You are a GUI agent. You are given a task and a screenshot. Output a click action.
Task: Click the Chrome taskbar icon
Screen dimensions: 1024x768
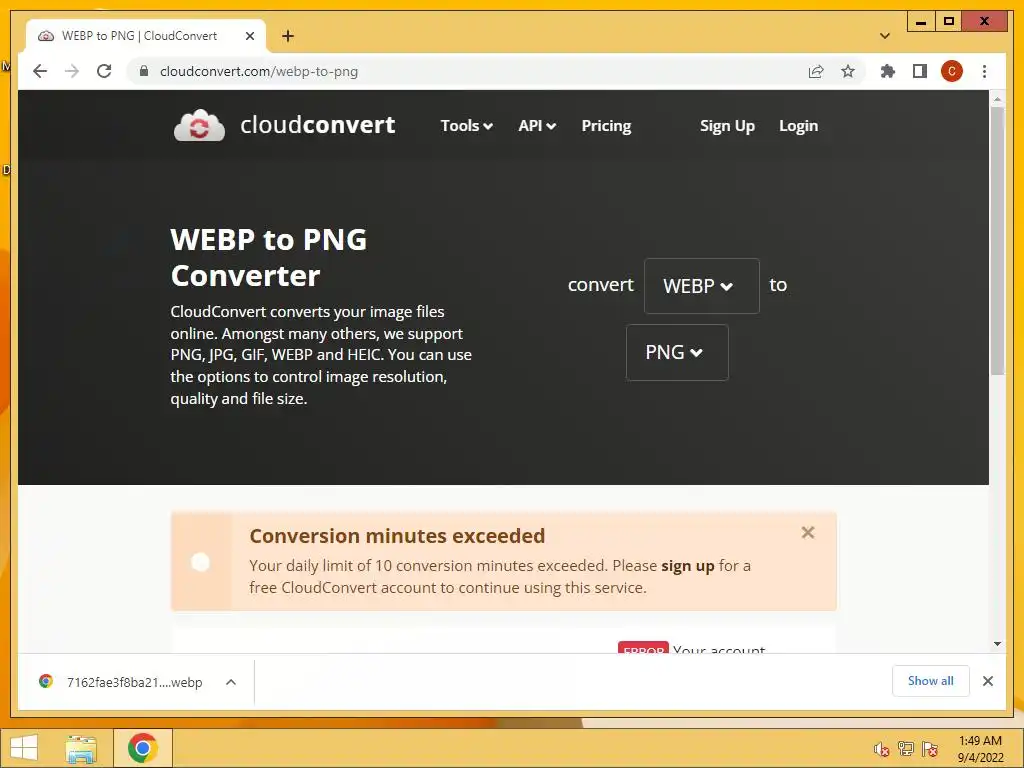click(142, 748)
